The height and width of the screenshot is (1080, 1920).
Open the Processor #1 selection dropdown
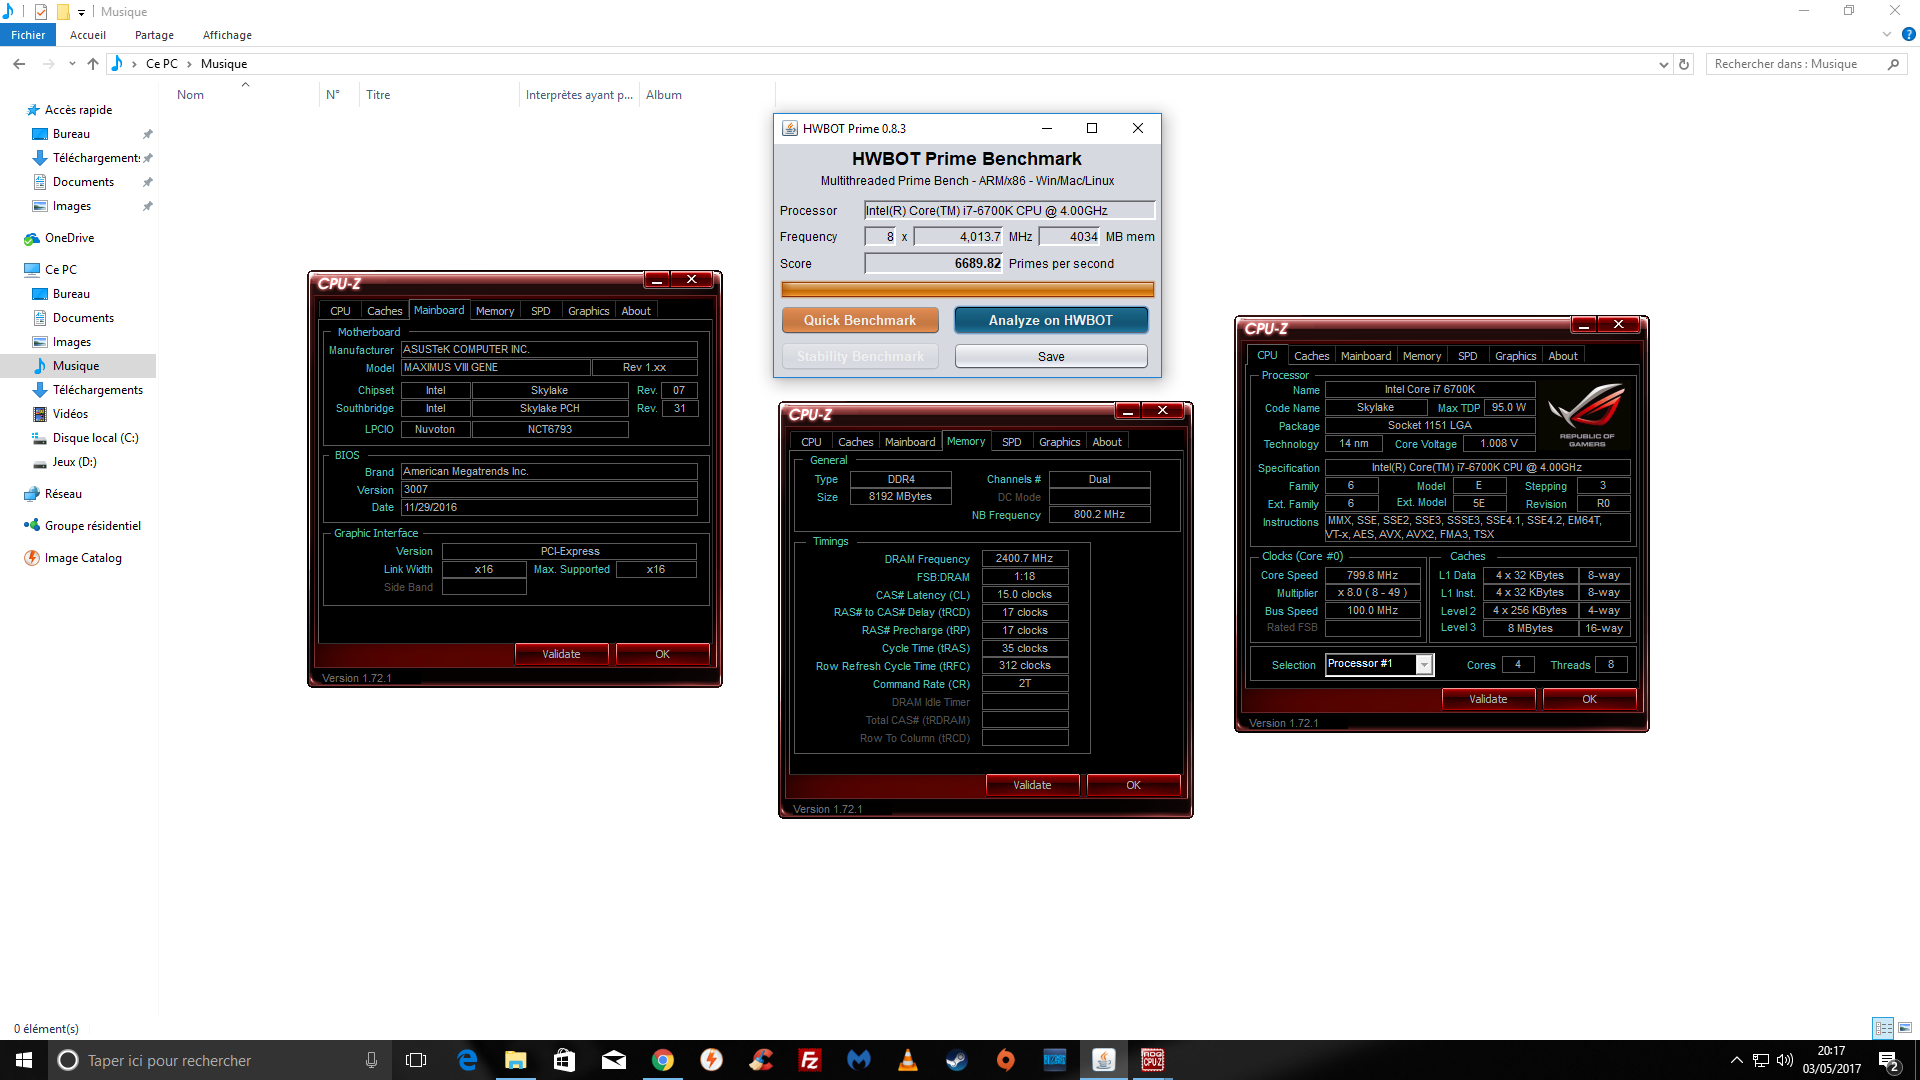(x=1425, y=665)
